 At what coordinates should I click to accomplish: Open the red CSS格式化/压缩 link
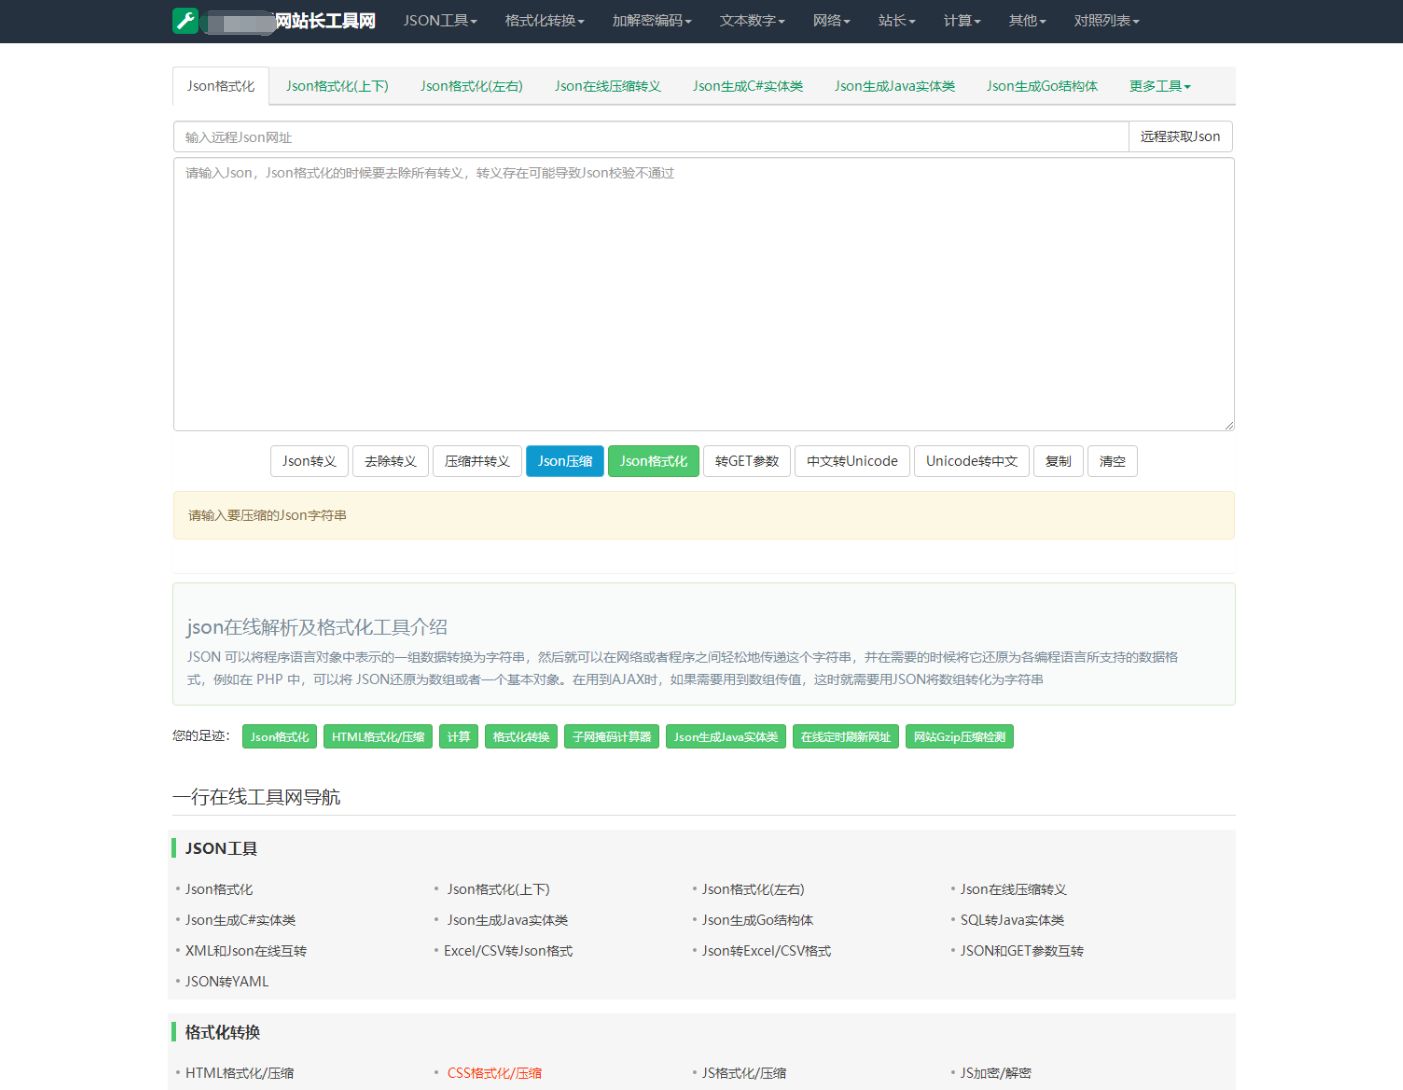(x=494, y=1073)
